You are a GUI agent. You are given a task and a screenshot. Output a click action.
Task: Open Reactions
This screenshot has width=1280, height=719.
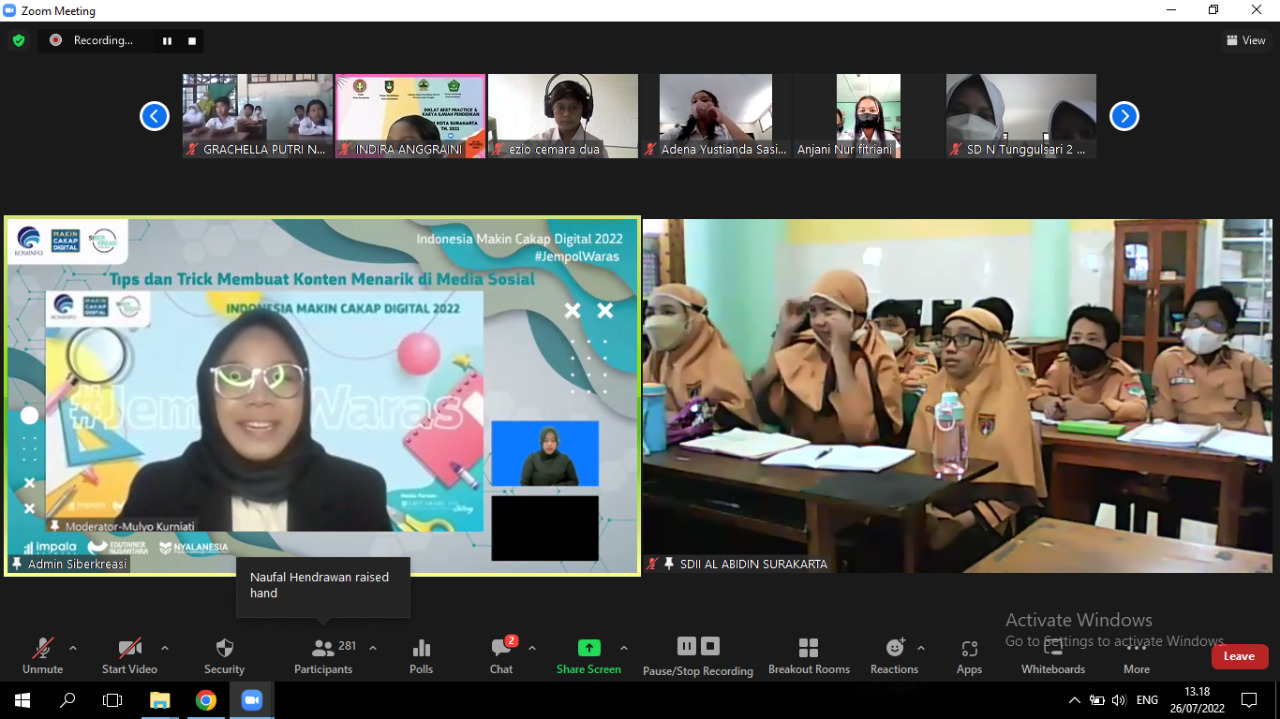click(894, 655)
